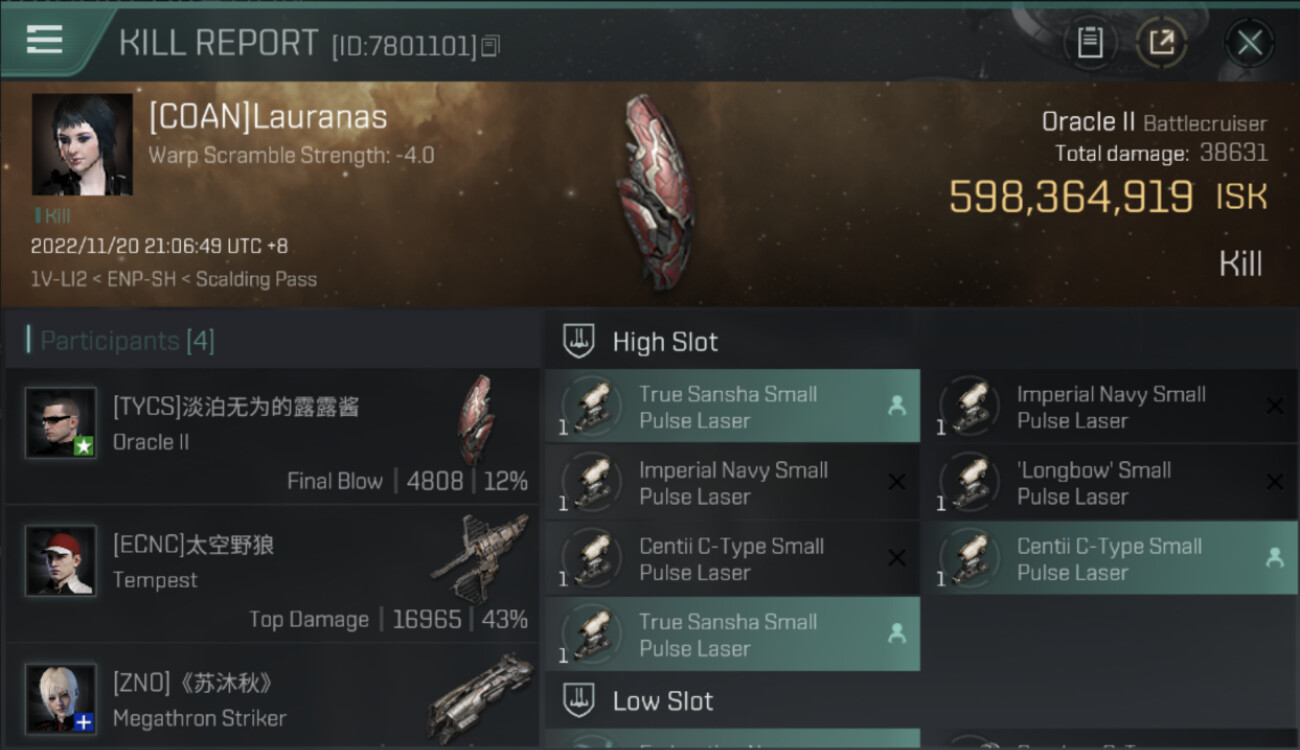Click the High Slot section icon
1300x750 pixels.
click(x=580, y=341)
